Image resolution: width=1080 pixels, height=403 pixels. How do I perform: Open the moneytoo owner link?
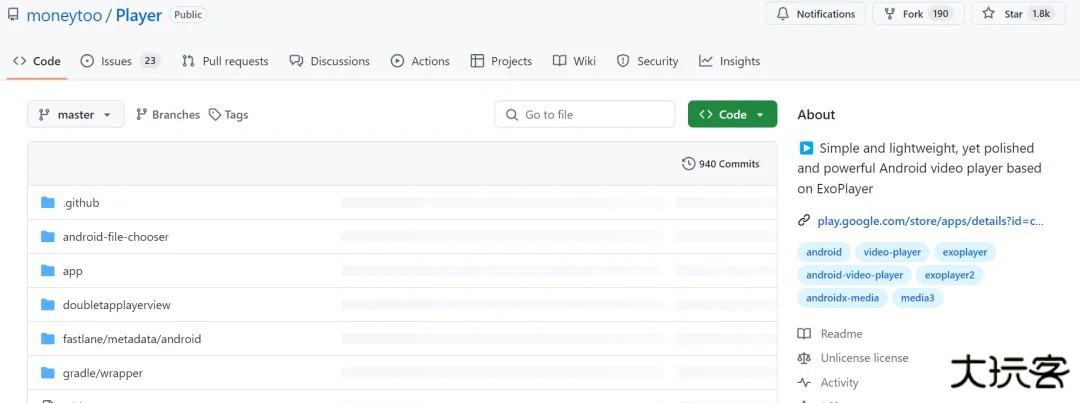pyautogui.click(x=63, y=16)
